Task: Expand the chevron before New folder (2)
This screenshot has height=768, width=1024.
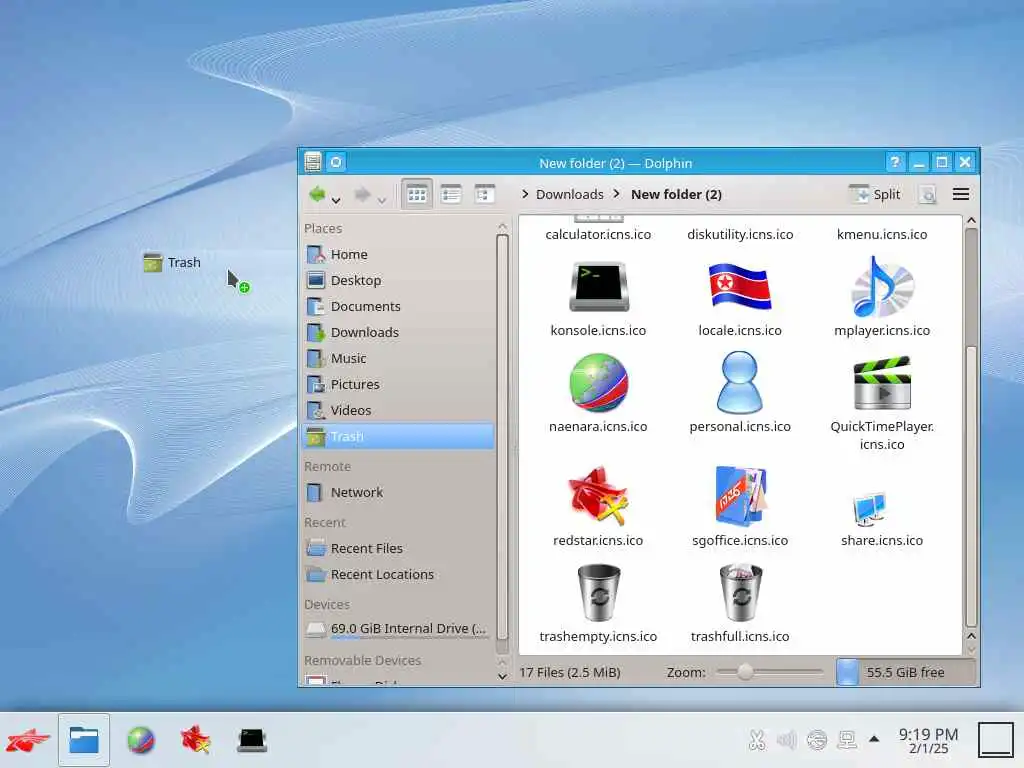Action: pos(616,194)
